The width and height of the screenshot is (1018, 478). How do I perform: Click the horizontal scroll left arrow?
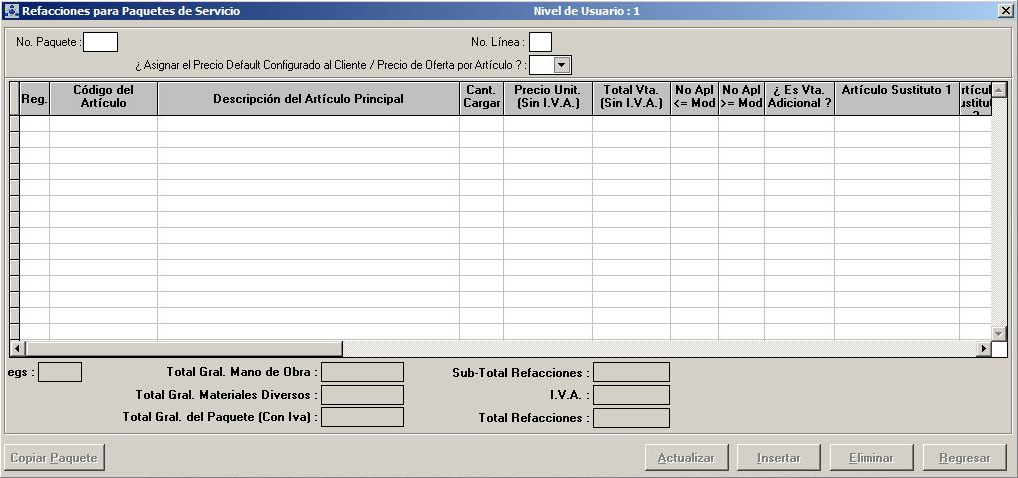click(x=16, y=349)
